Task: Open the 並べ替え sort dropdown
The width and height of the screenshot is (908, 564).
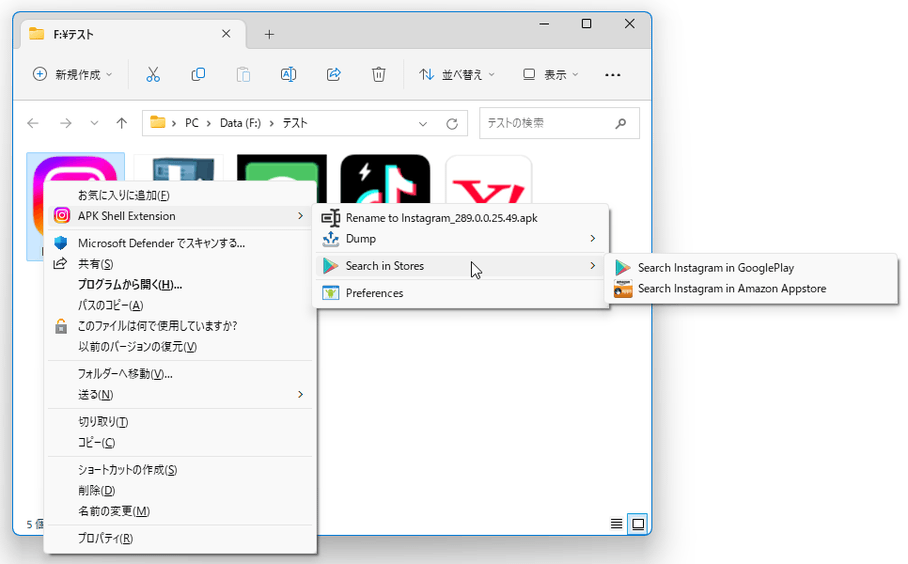Action: (457, 75)
